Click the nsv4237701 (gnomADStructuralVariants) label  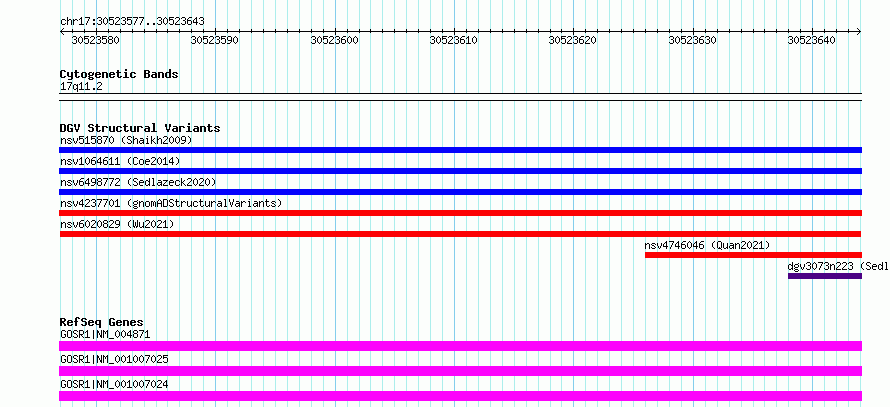[x=171, y=203]
